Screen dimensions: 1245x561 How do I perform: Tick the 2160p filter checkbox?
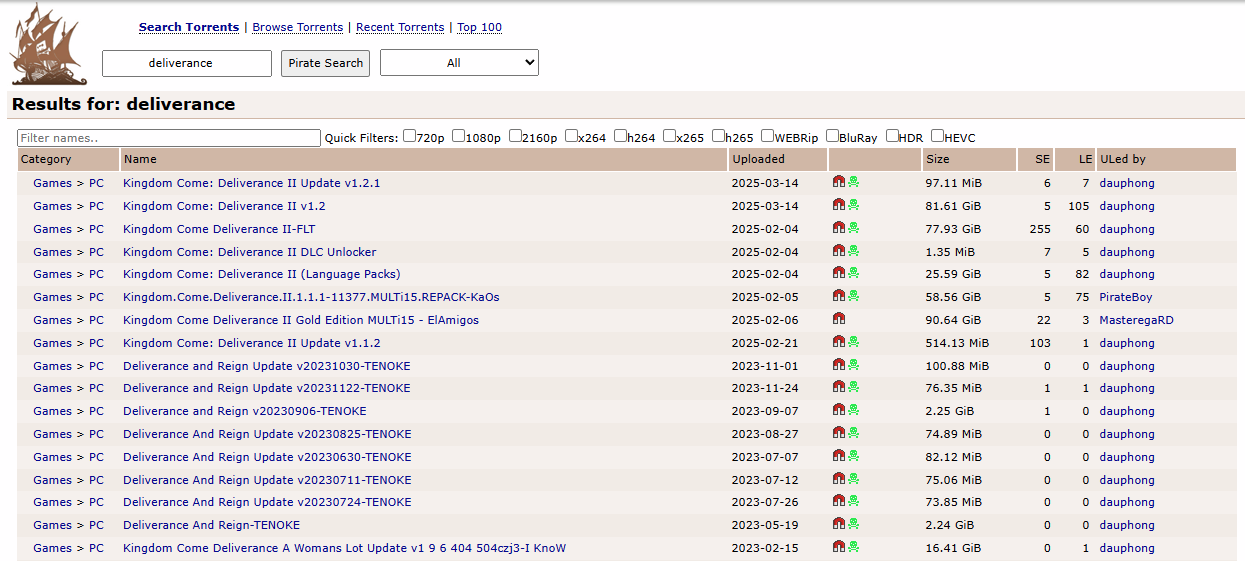click(515, 136)
